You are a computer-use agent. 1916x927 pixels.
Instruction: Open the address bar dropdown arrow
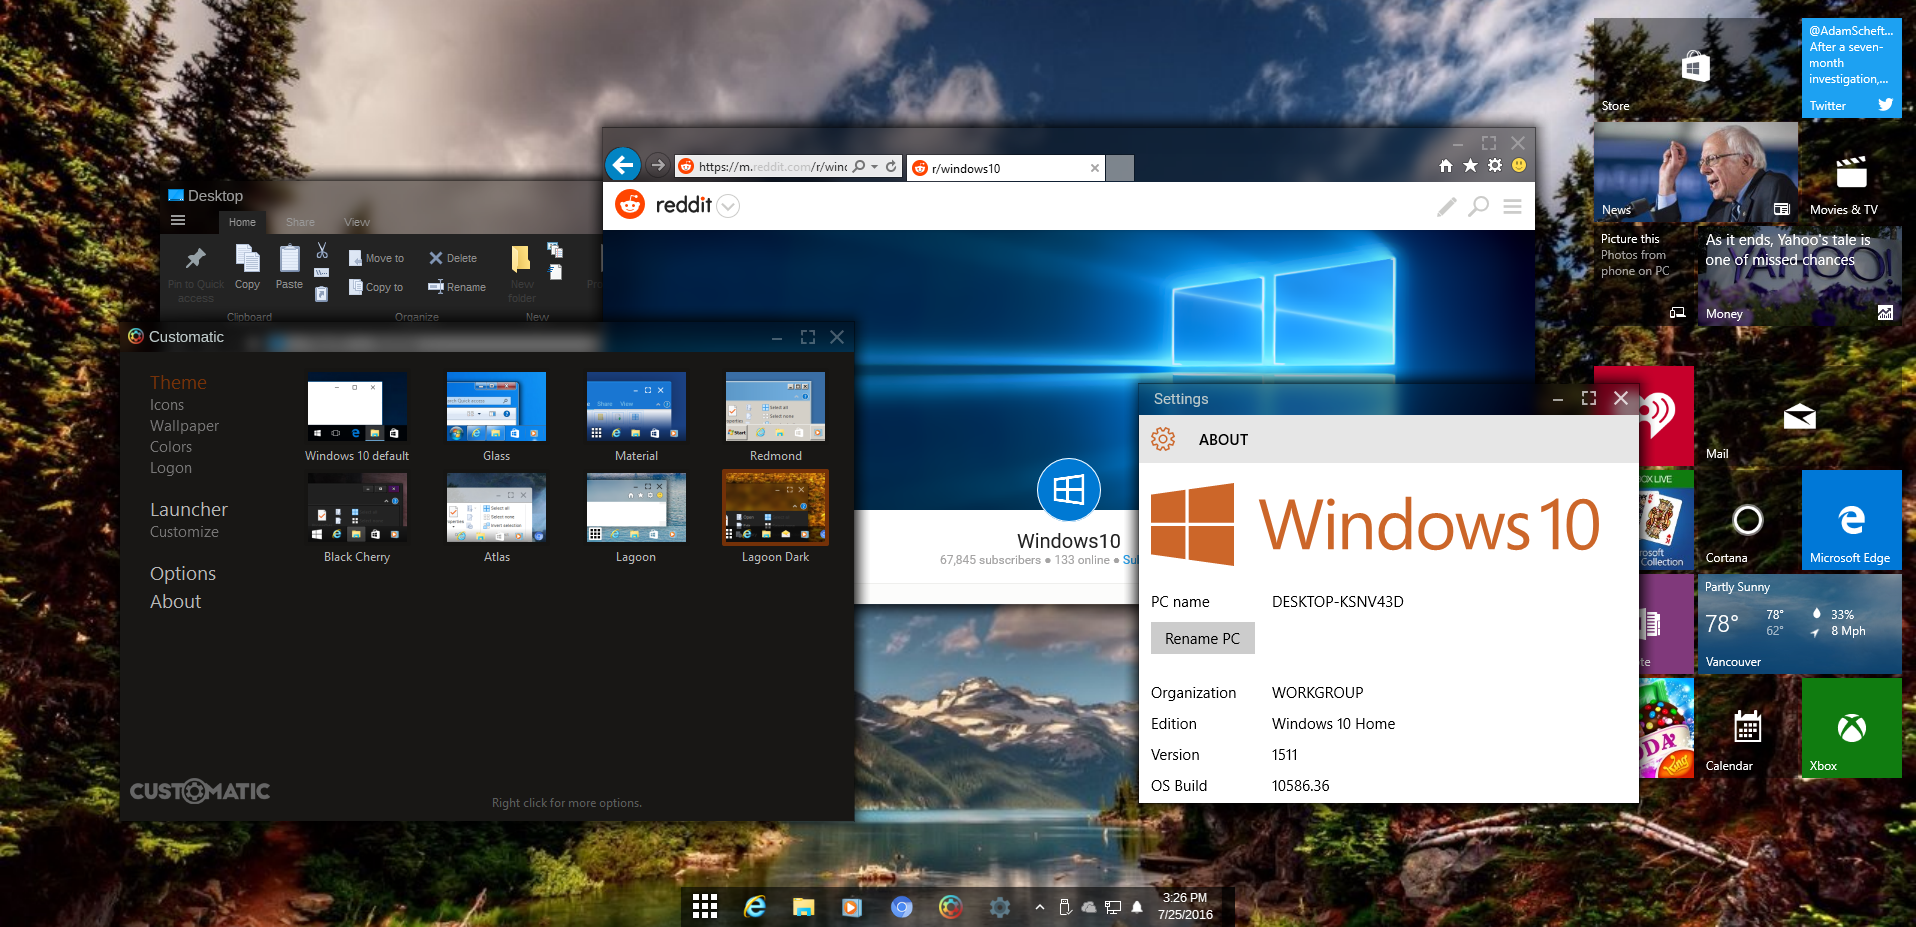pos(875,167)
